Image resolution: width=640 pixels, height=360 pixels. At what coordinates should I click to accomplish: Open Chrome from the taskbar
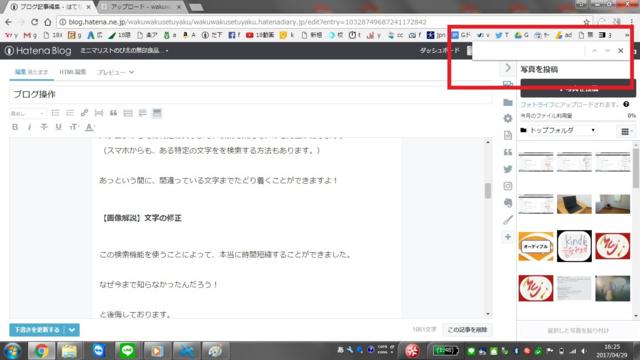[x=41, y=351]
